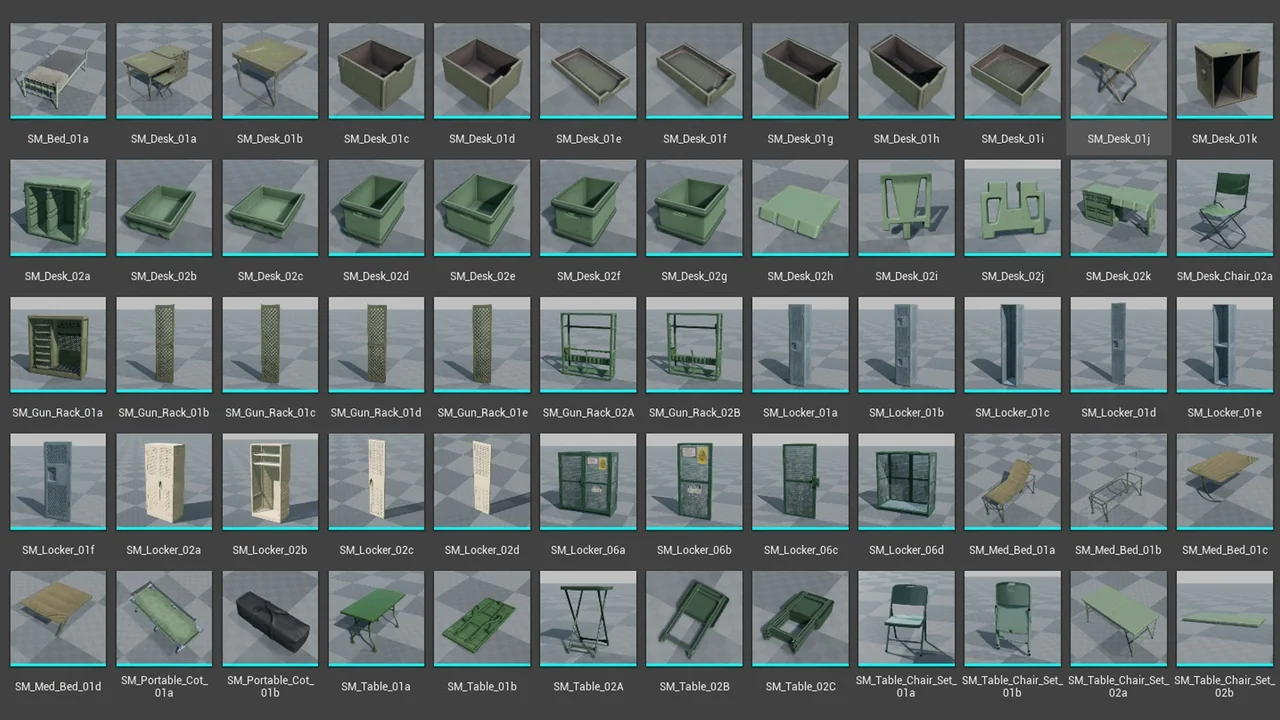Select the SM_Med_Bed_01a stretcher asset

(x=1012, y=482)
